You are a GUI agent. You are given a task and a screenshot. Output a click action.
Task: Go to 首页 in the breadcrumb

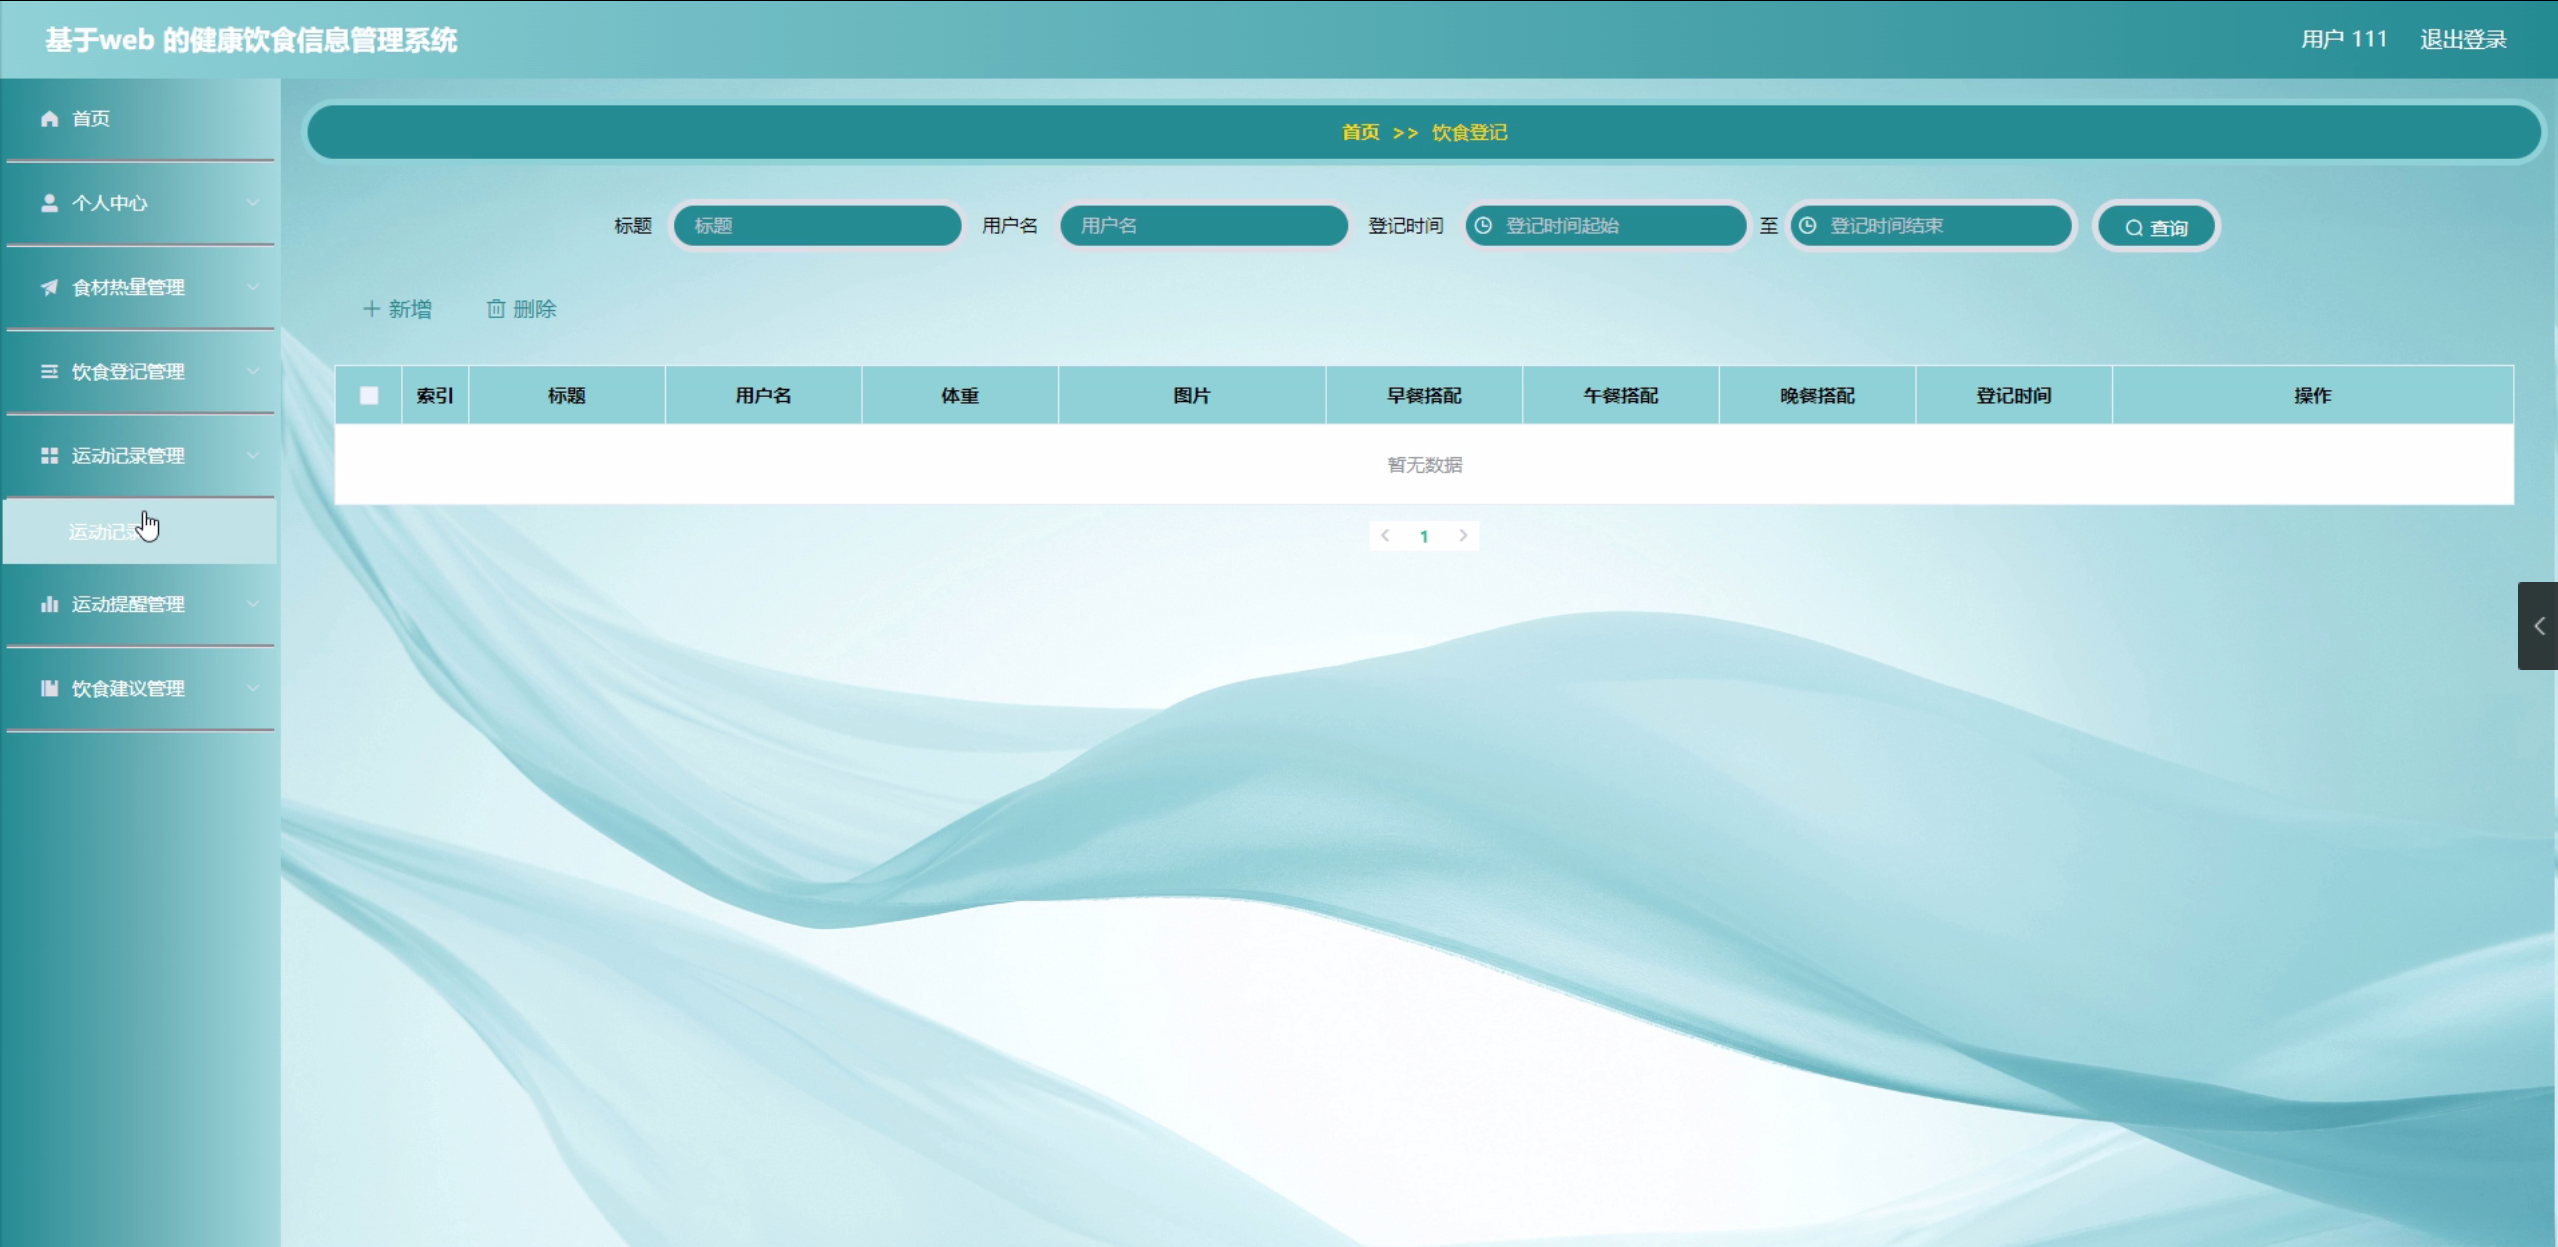point(1359,131)
